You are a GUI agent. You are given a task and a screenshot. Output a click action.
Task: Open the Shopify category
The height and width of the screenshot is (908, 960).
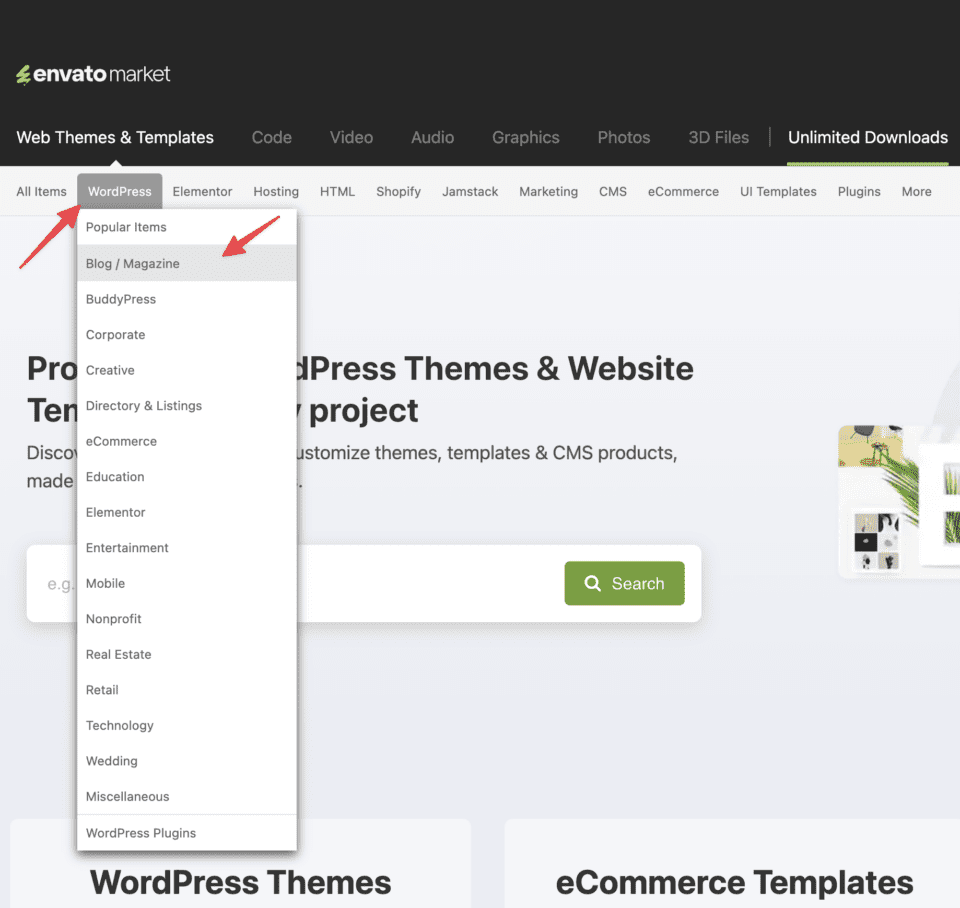398,192
